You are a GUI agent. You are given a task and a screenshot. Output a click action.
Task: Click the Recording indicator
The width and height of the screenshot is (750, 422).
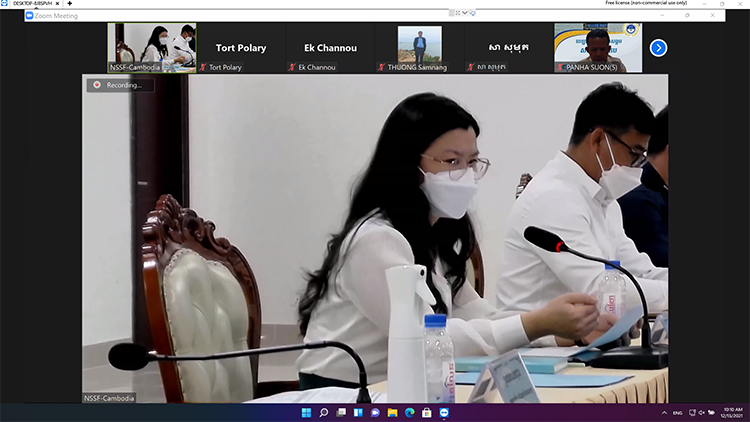coord(118,85)
